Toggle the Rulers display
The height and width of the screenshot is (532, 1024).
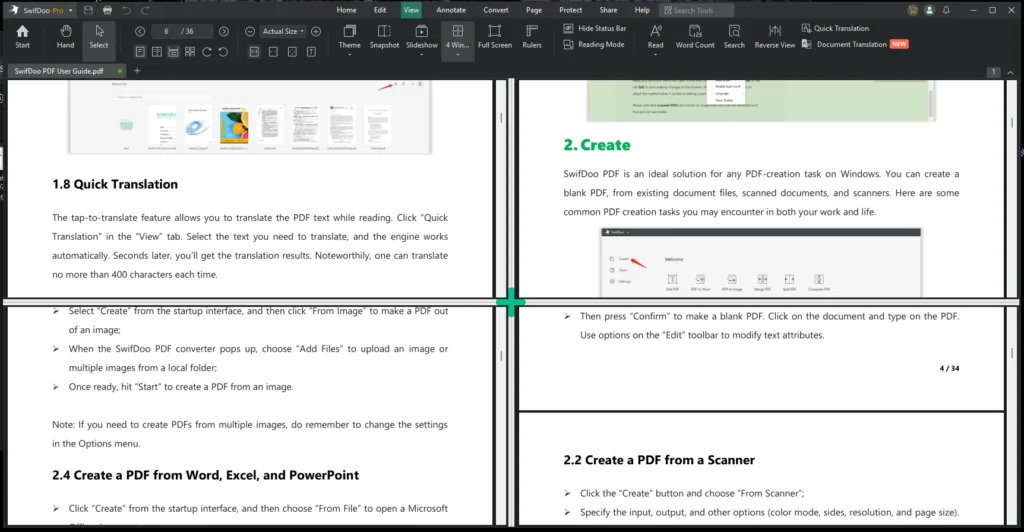[x=532, y=37]
